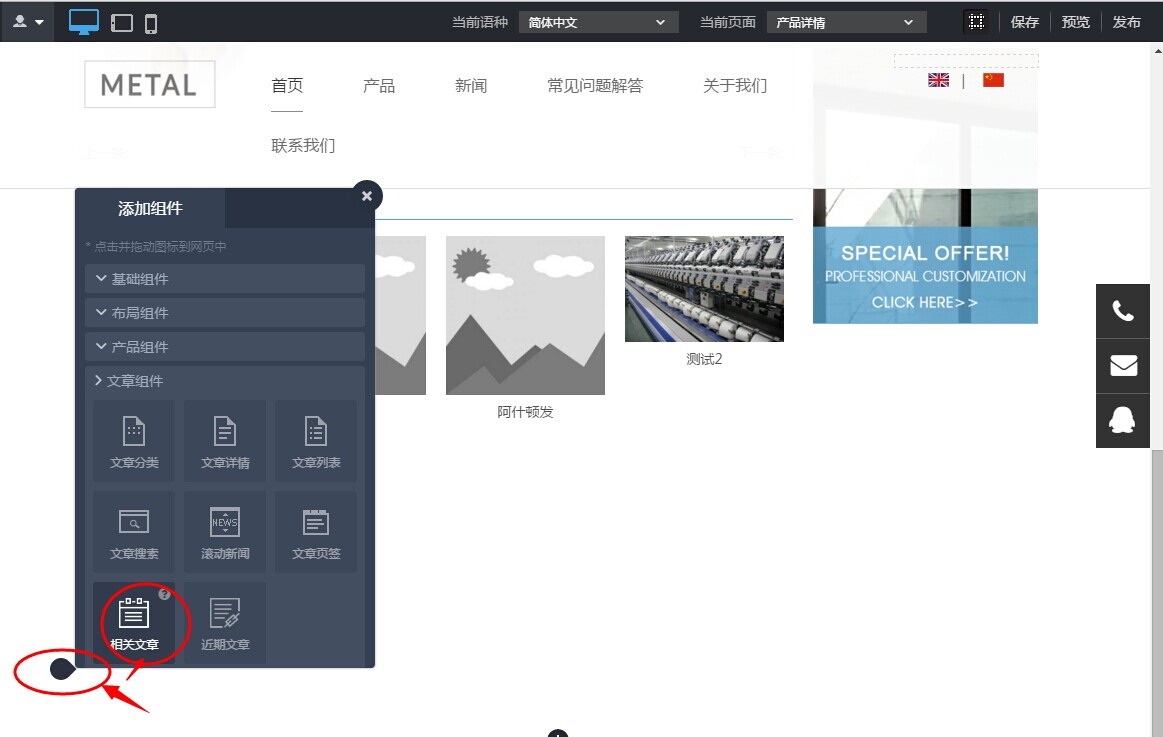Click the 文章列表 component icon
Viewport: 1163px width, 737px height.
tap(315, 440)
